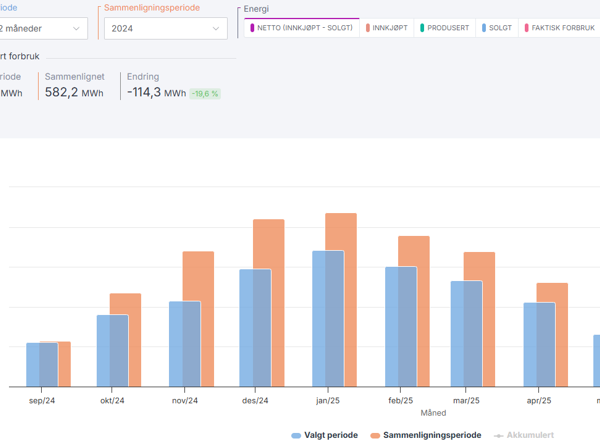Toggle Valgt periode series in legend

click(330, 435)
